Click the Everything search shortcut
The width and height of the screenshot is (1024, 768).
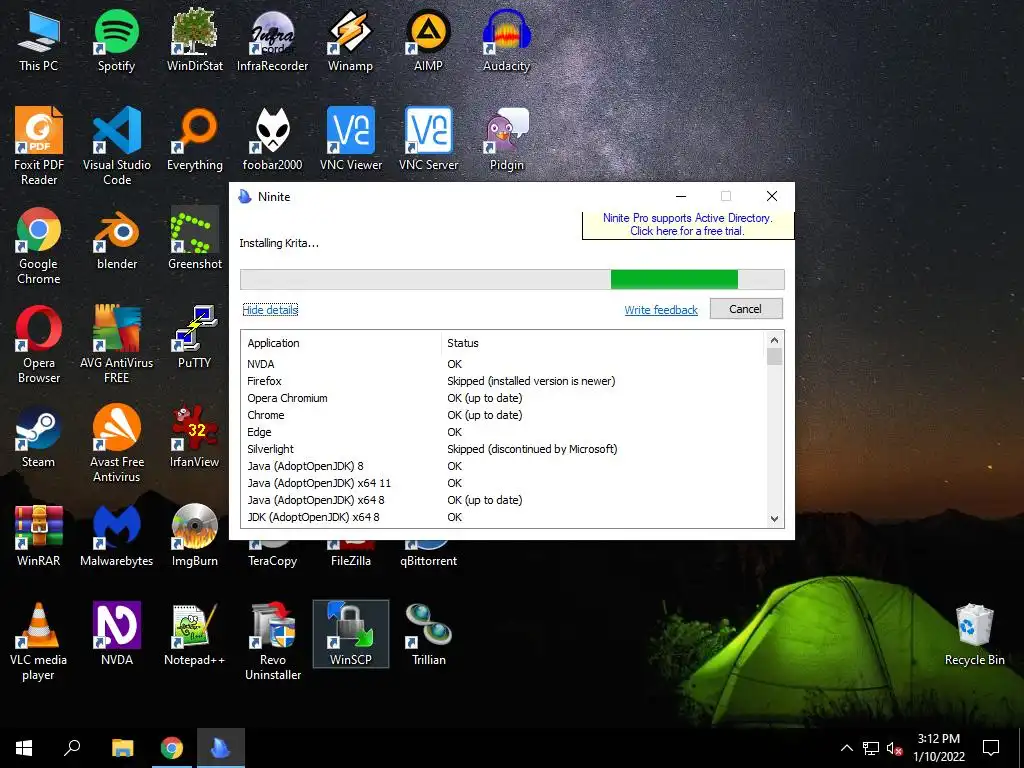pos(195,140)
